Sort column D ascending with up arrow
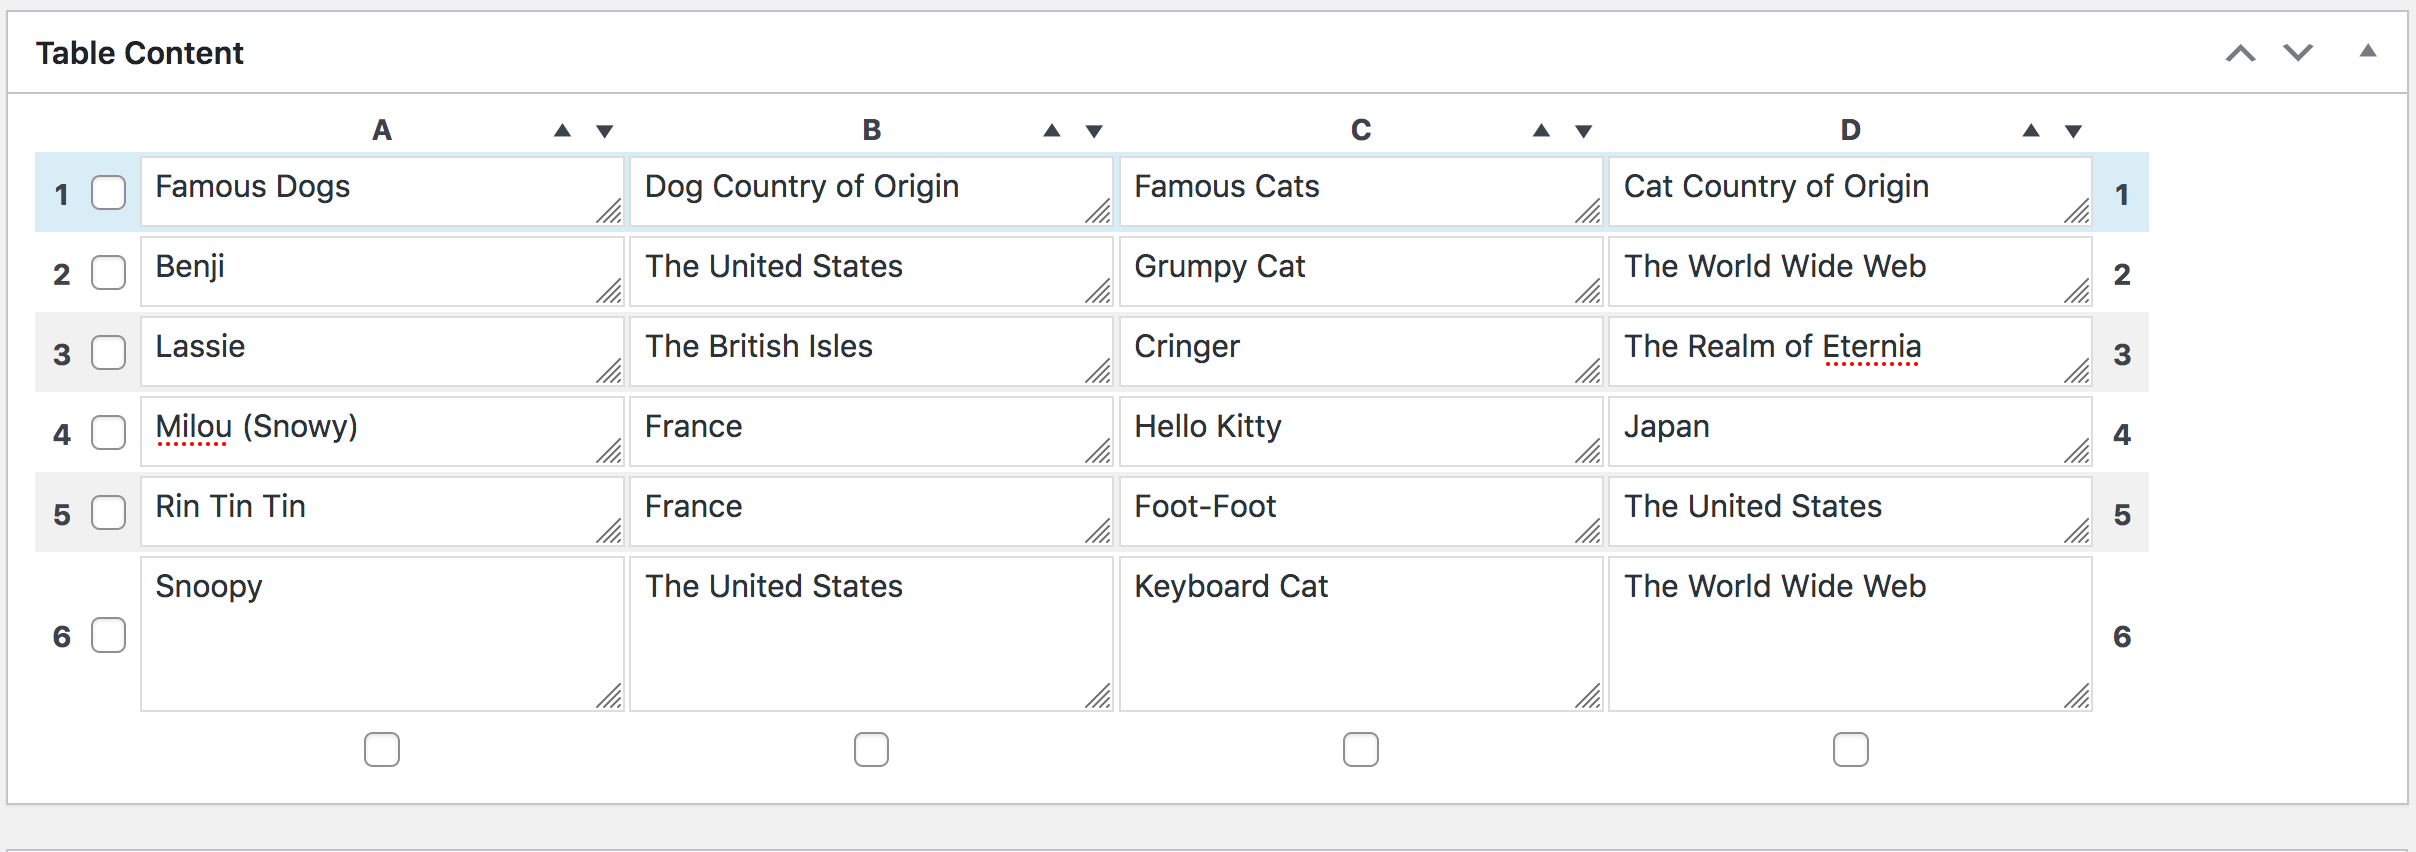This screenshot has width=2416, height=852. coord(2030,131)
